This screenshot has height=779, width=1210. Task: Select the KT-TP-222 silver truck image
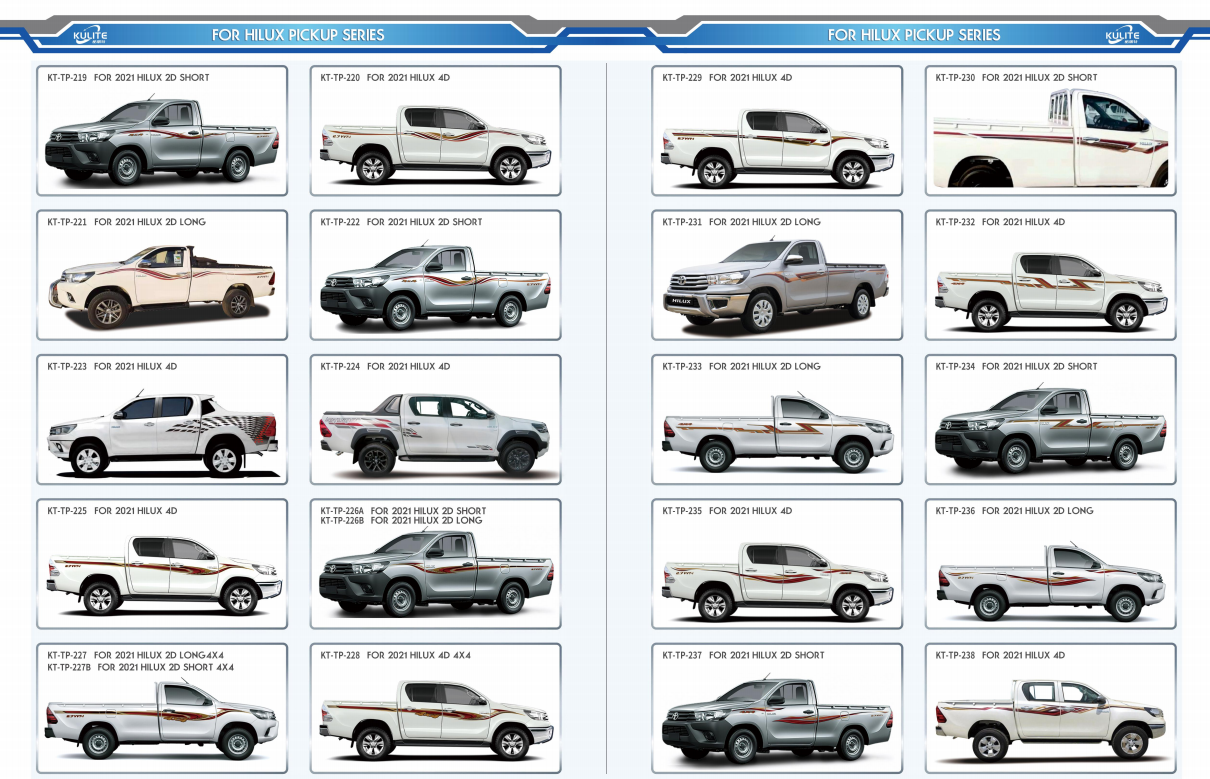[x=435, y=286]
